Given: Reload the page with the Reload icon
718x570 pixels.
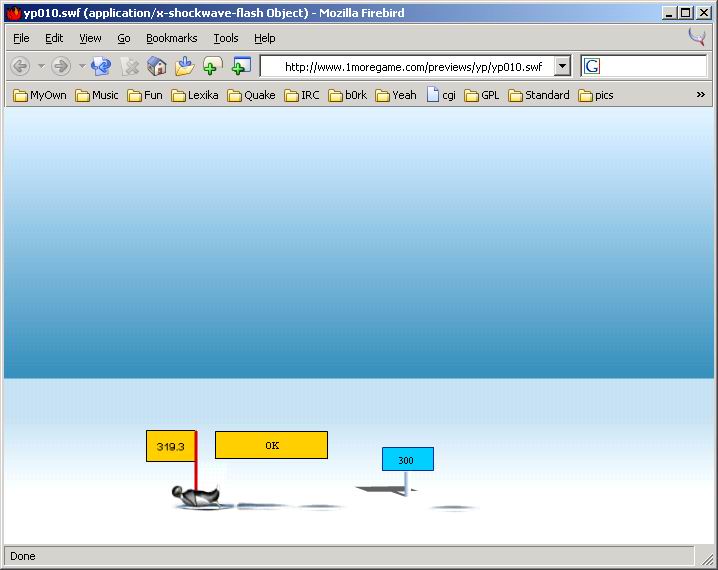Looking at the screenshot, I should (101, 66).
